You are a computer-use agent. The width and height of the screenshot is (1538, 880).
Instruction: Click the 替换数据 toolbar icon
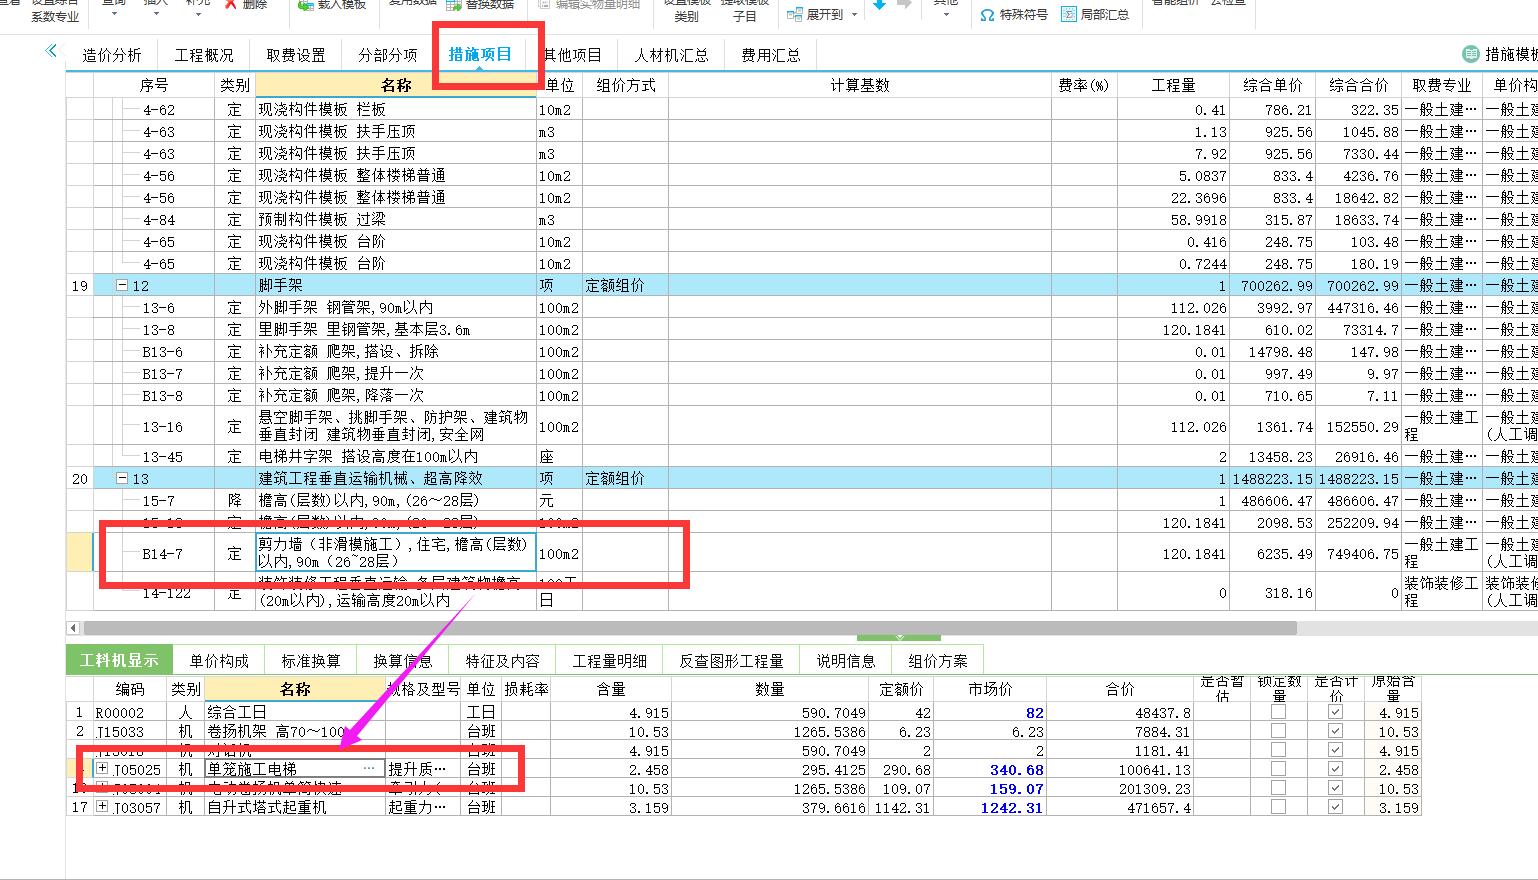452,5
